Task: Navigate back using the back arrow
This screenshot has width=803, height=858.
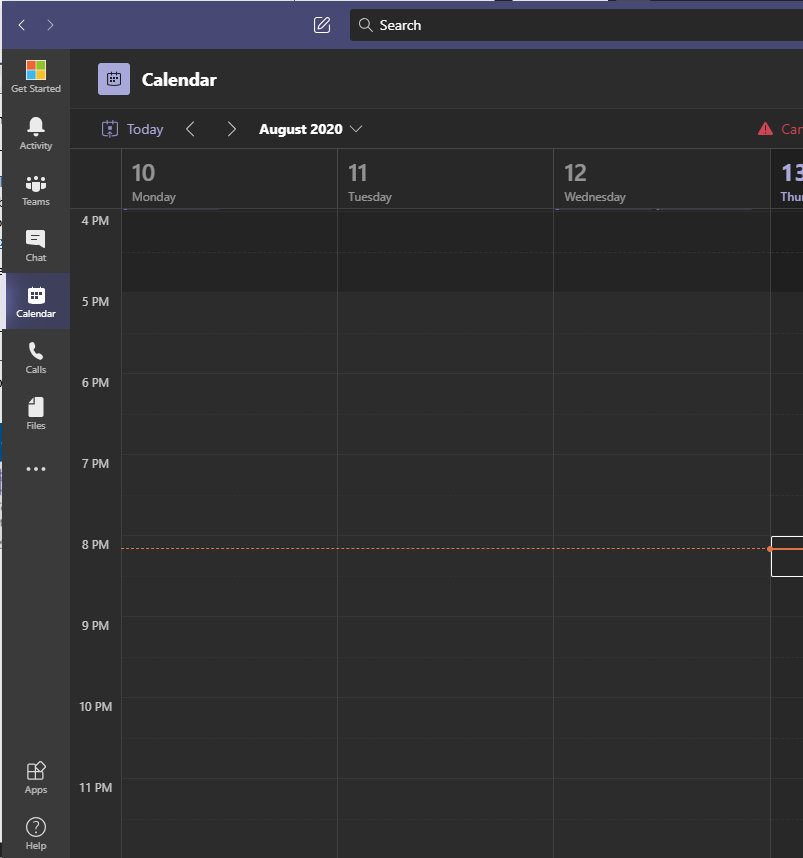Action: click(x=22, y=25)
